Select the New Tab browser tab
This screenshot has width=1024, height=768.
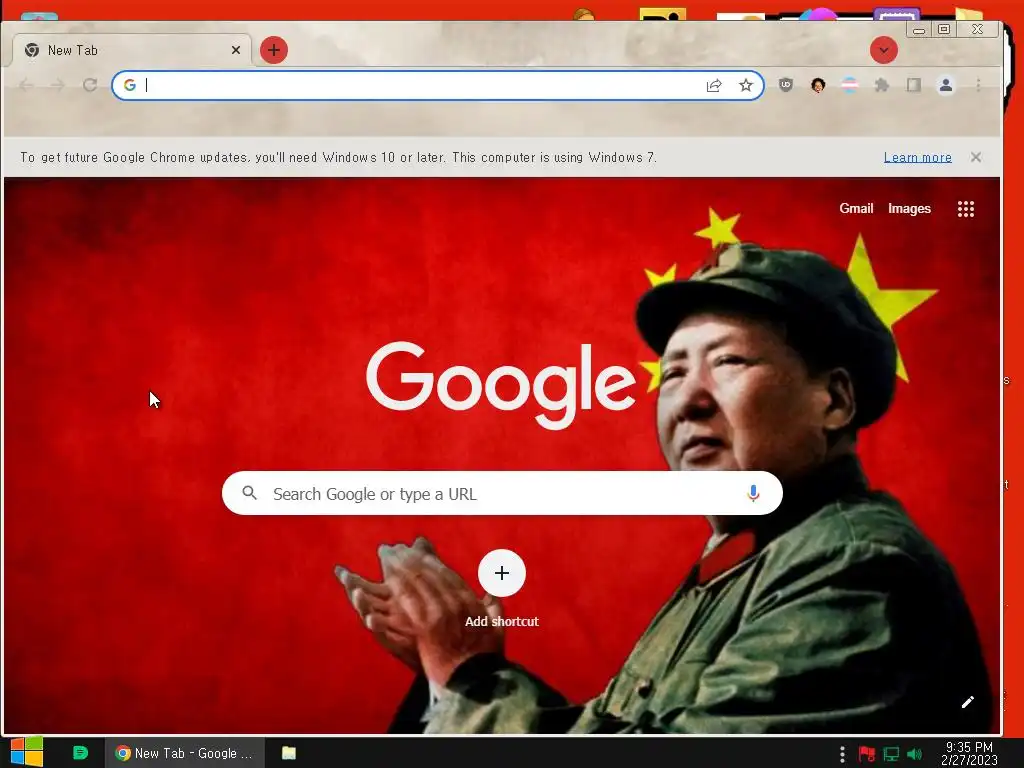132,50
